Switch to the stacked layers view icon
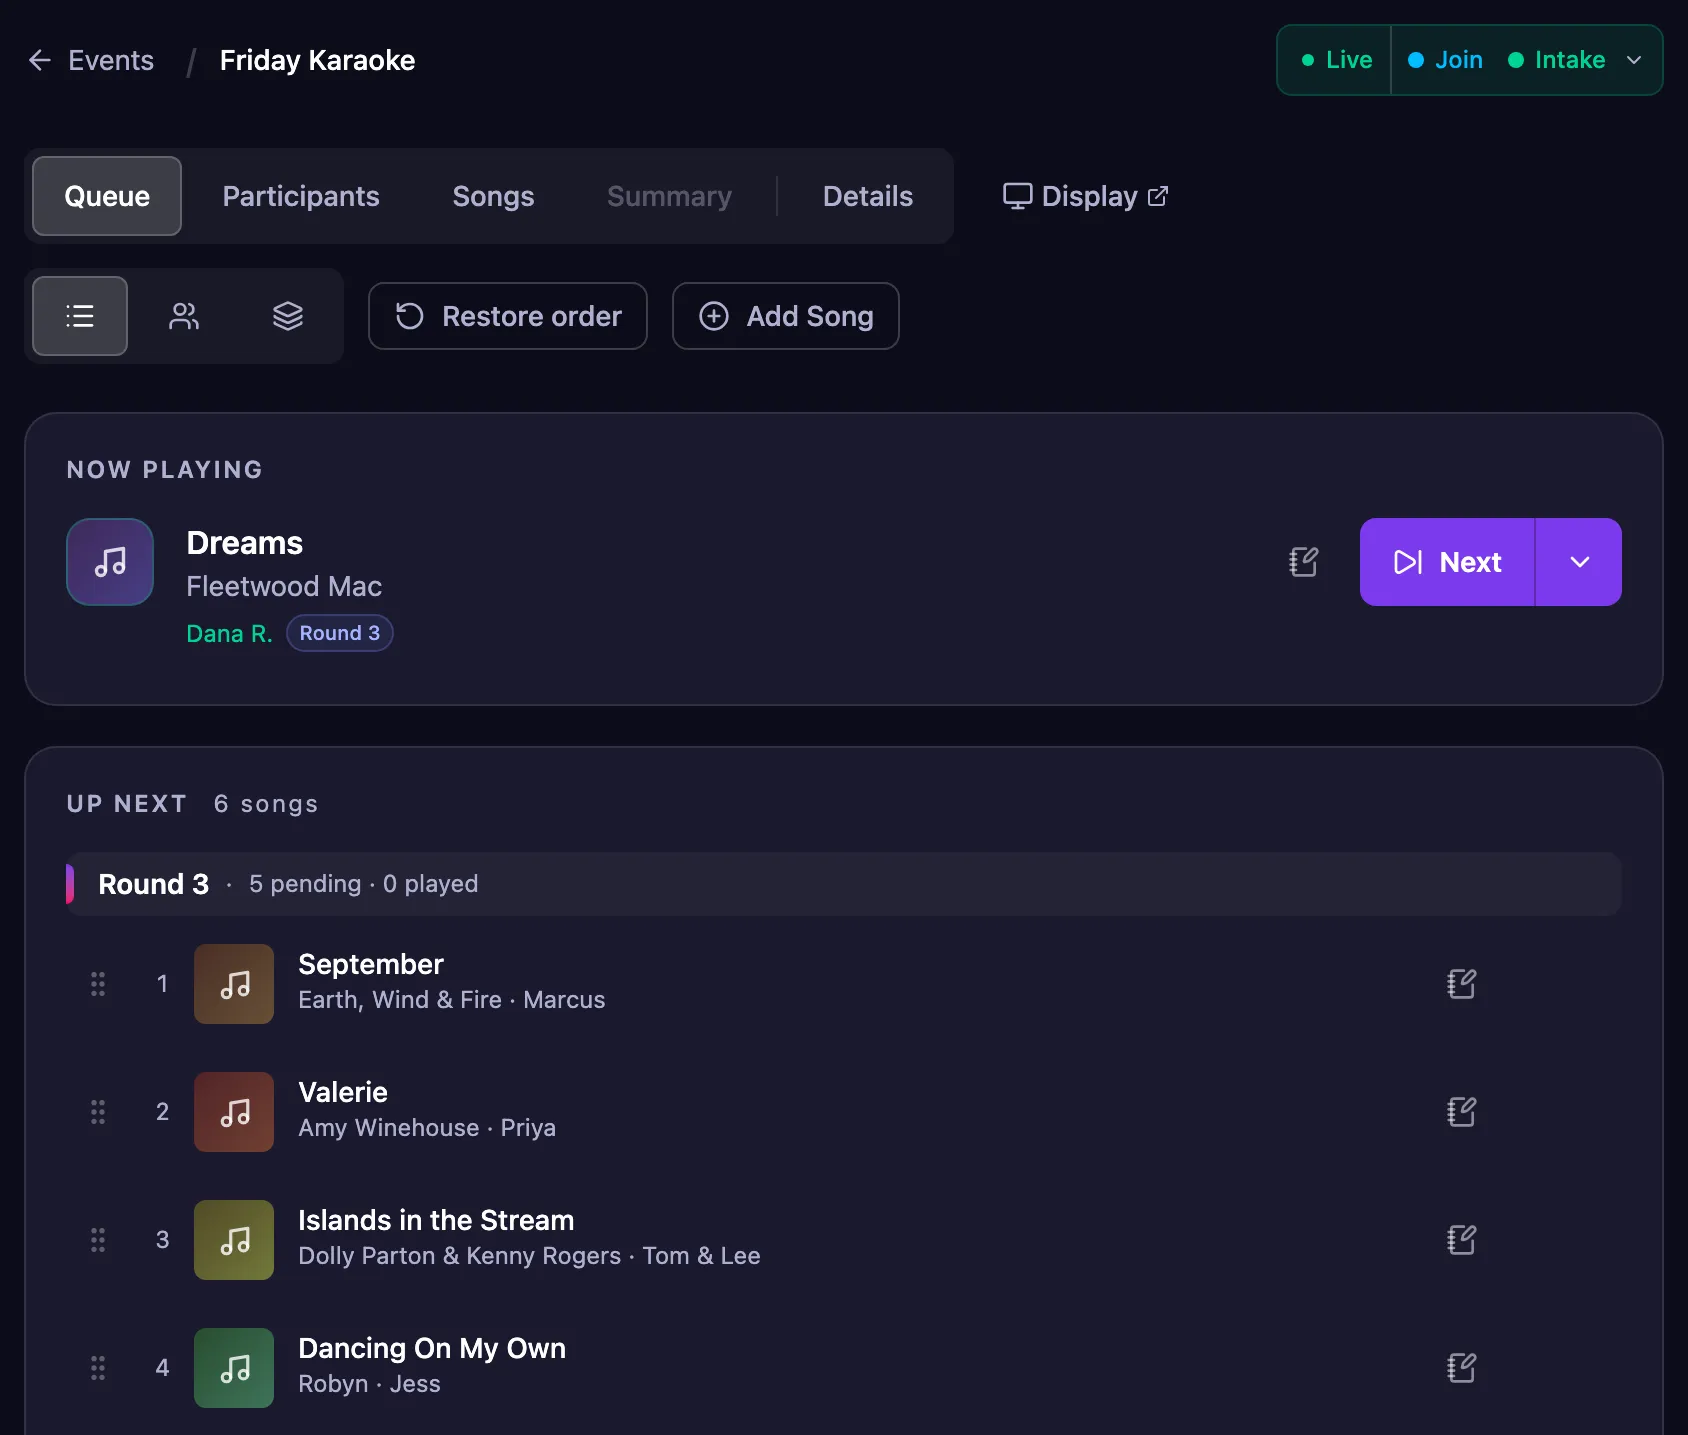Viewport: 1688px width, 1435px height. coord(288,316)
